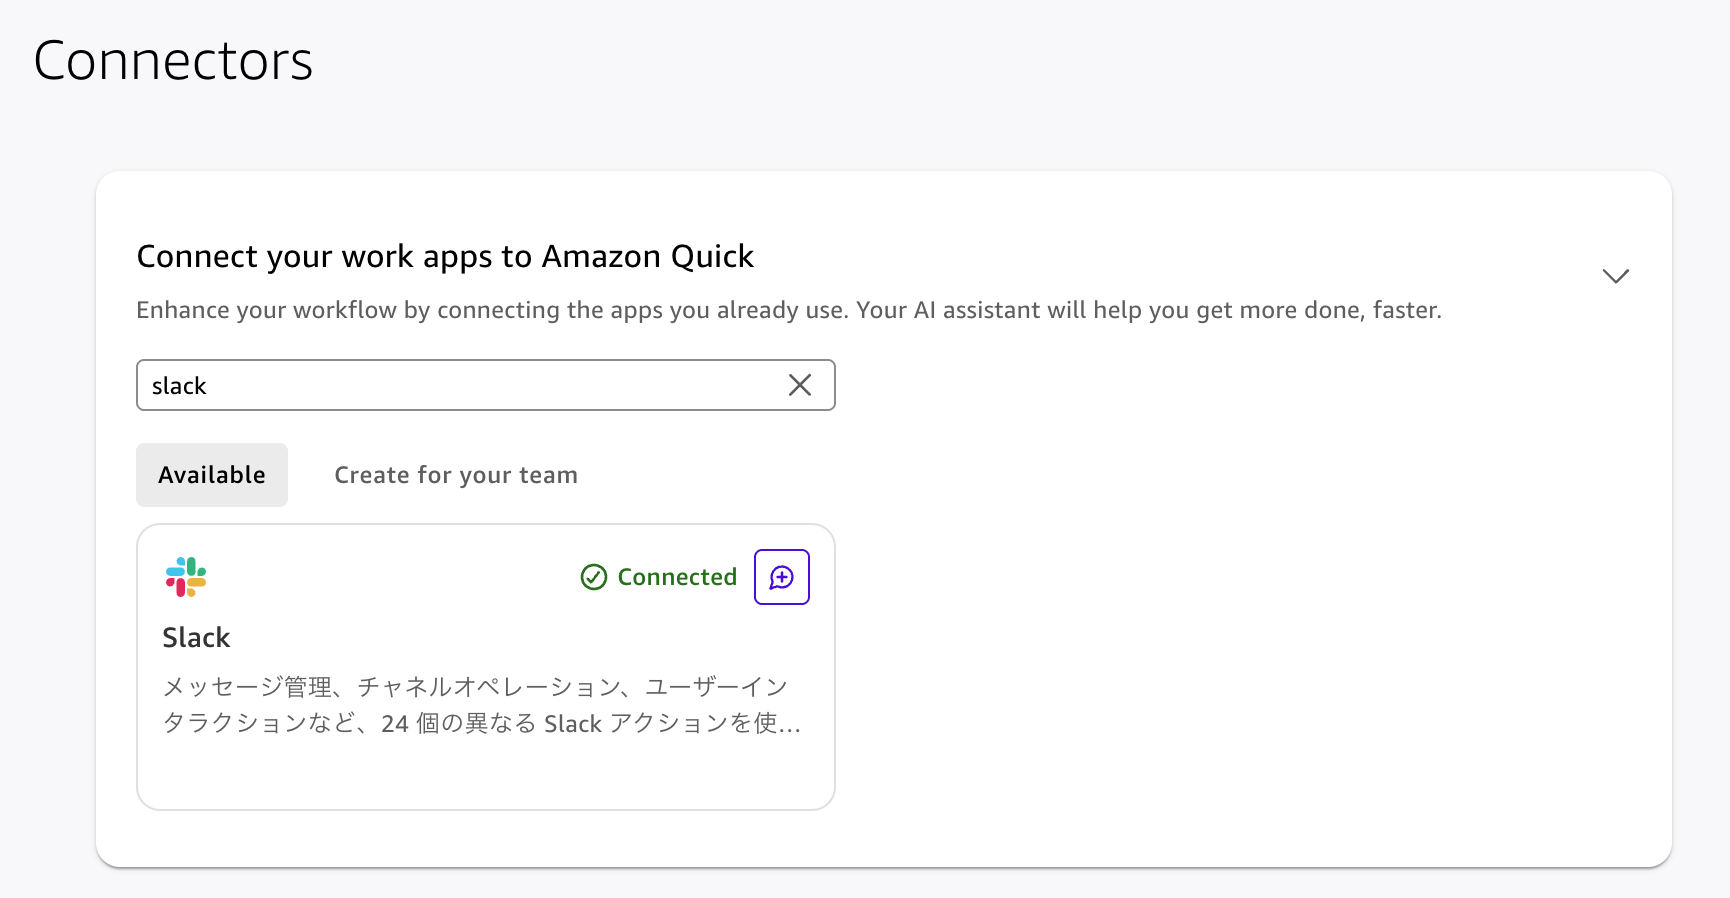The width and height of the screenshot is (1730, 898).
Task: Click the Slack logo icon
Action: pyautogui.click(x=186, y=577)
